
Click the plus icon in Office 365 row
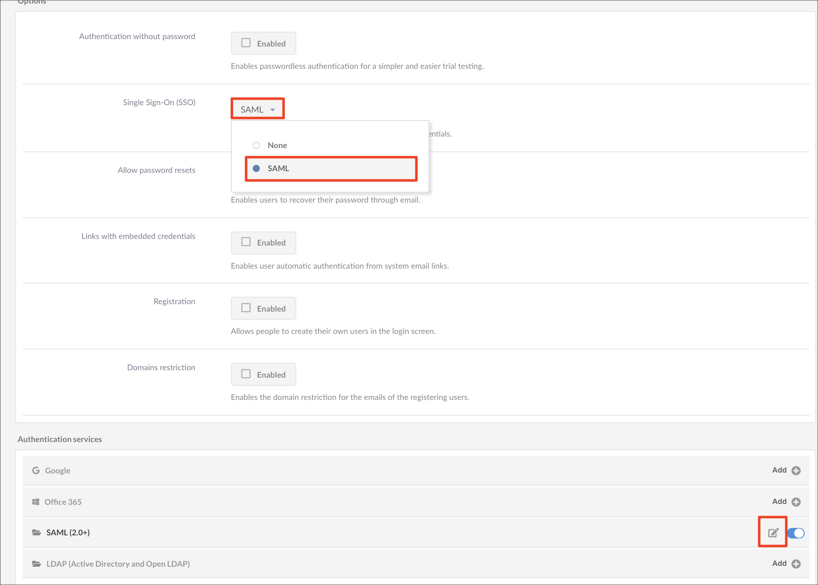coord(796,502)
